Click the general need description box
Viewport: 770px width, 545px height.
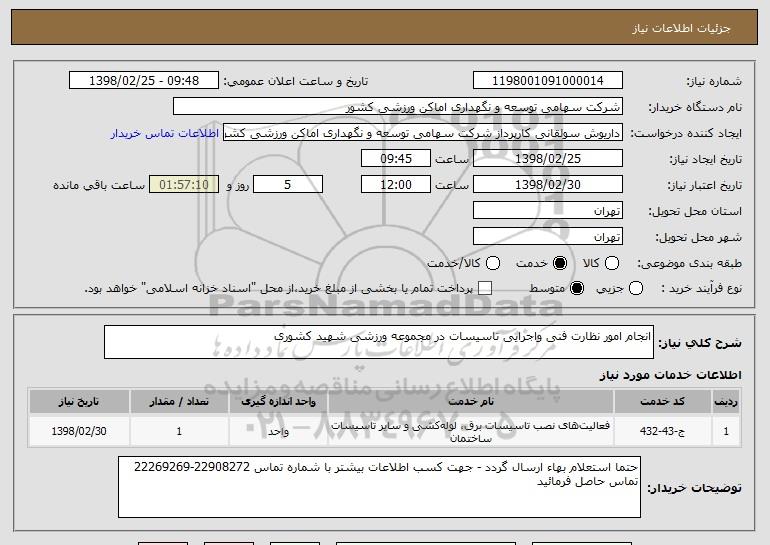(379, 342)
